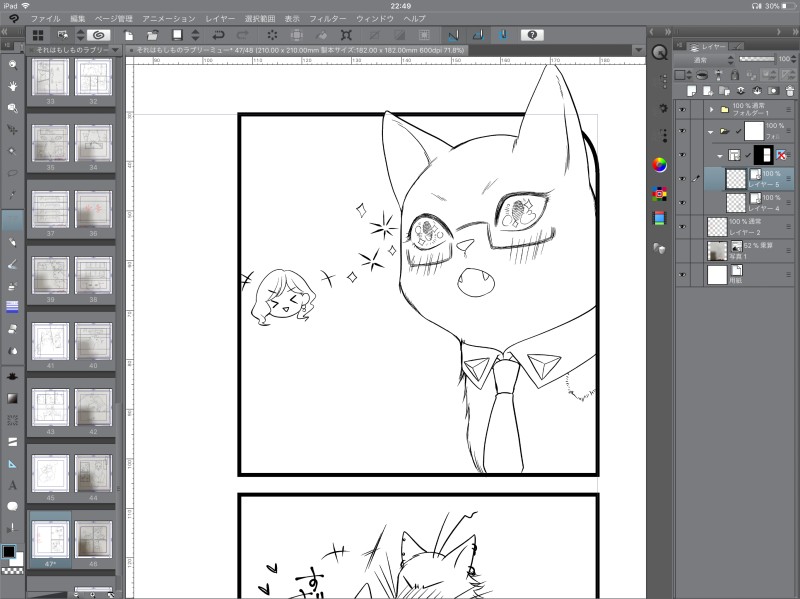Open the フィルター menu

[x=328, y=18]
